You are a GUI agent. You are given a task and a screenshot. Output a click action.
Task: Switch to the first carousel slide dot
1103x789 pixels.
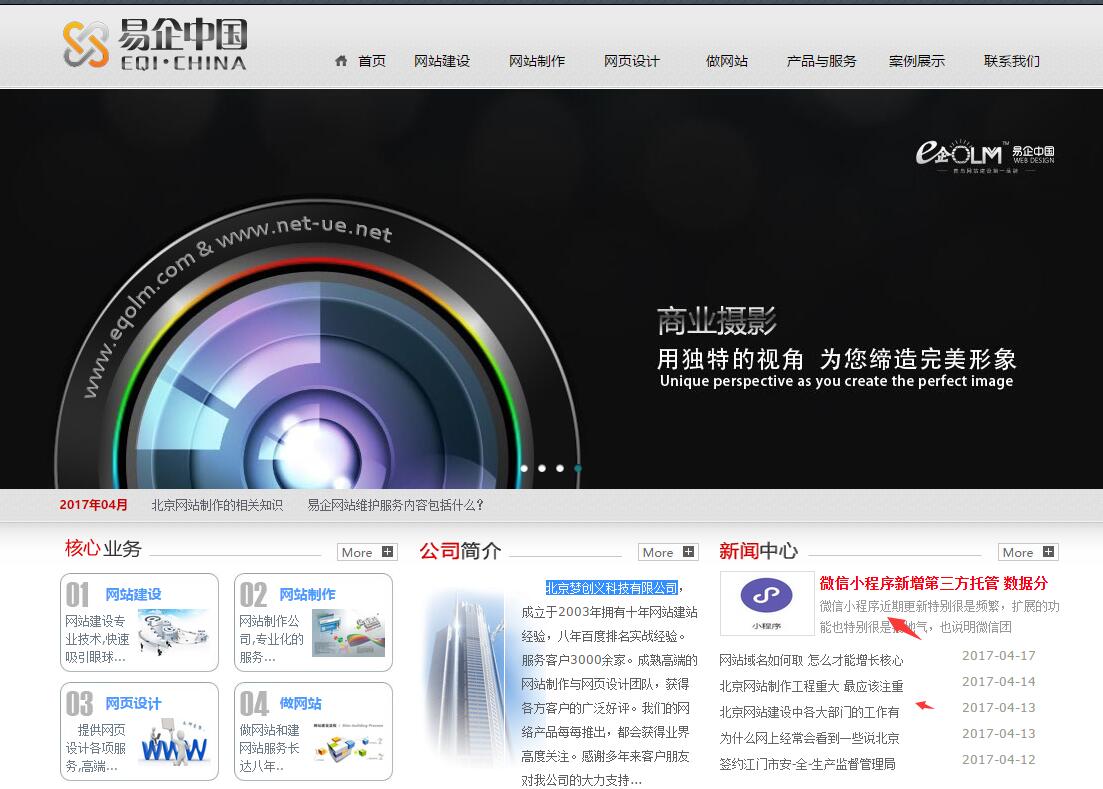[524, 468]
